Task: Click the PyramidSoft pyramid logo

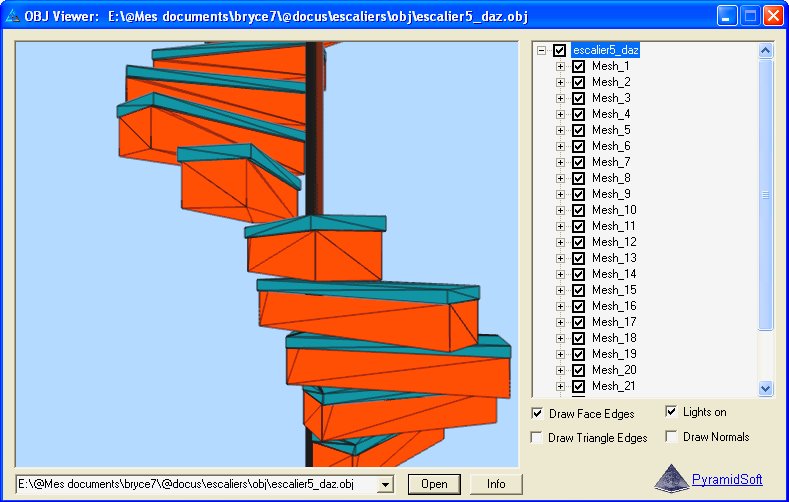Action: point(671,478)
